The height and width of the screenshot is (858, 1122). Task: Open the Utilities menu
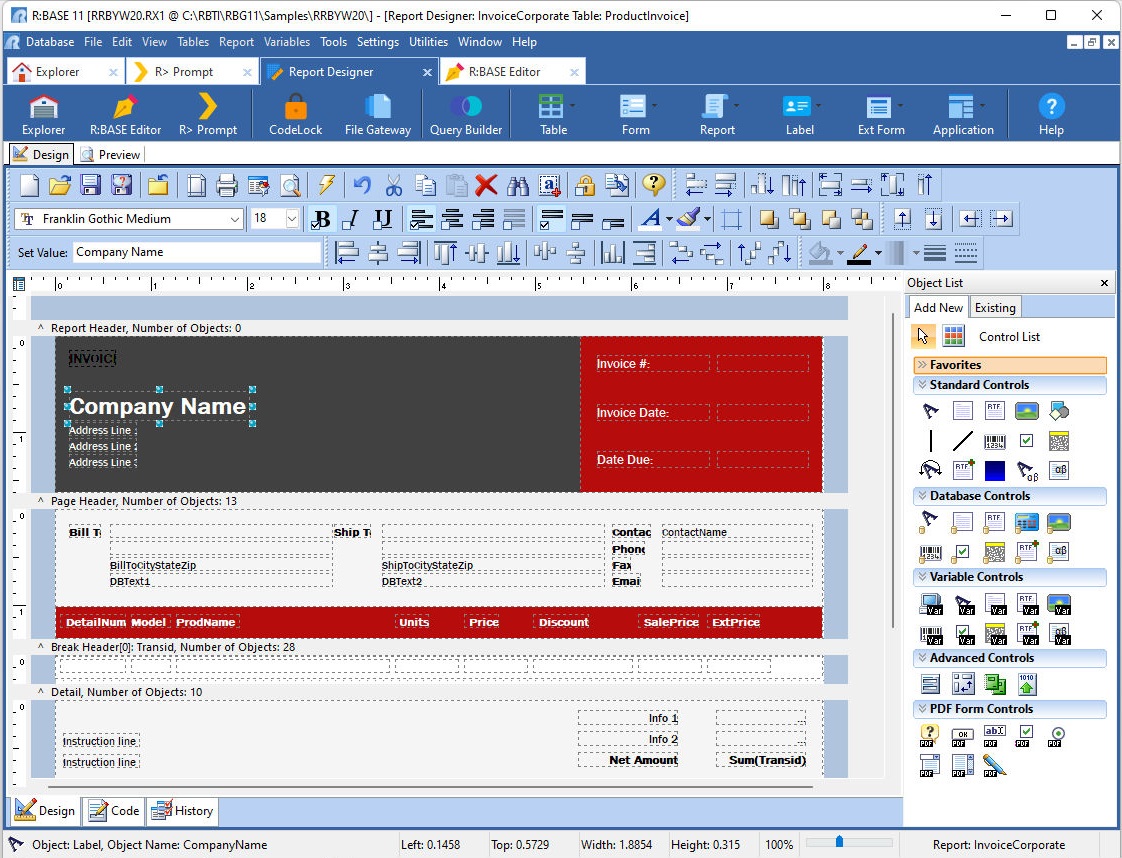point(428,42)
